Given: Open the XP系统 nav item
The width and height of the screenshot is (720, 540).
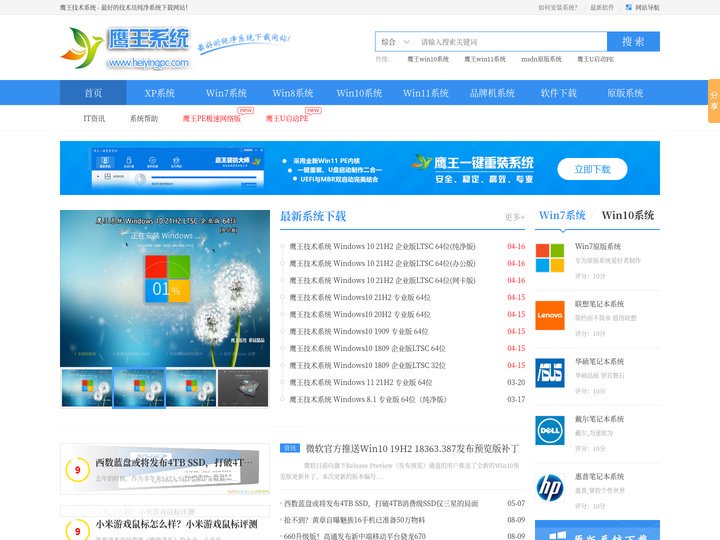Looking at the screenshot, I should [160, 93].
